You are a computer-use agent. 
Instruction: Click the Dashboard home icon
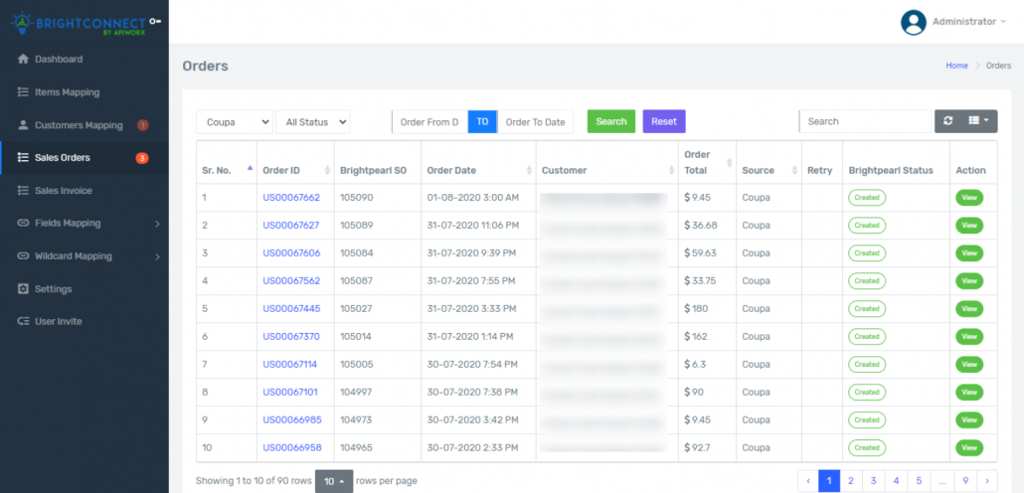coord(23,59)
